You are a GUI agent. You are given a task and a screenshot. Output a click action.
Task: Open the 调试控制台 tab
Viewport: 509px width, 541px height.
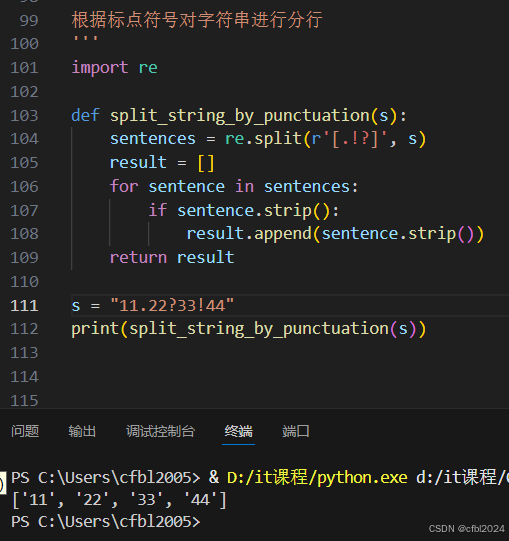point(160,431)
